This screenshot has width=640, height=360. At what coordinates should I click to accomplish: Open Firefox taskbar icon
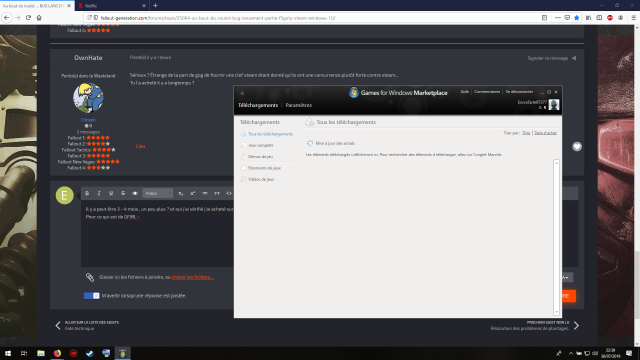pos(57,353)
